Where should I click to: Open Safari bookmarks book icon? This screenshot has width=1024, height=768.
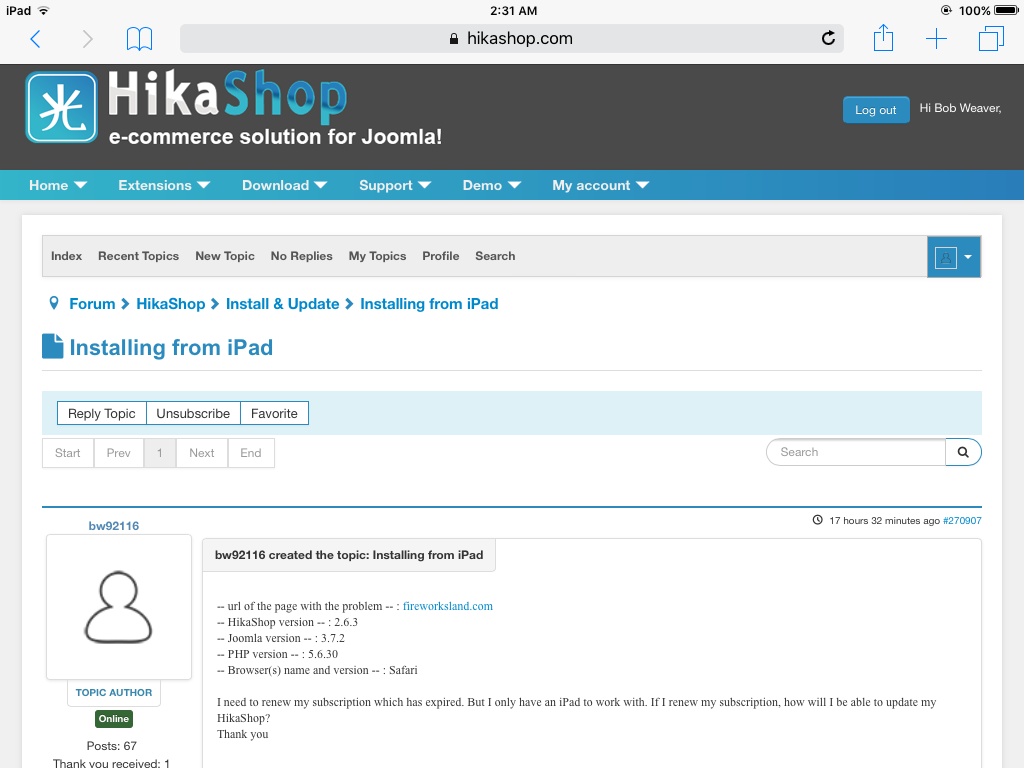click(139, 39)
